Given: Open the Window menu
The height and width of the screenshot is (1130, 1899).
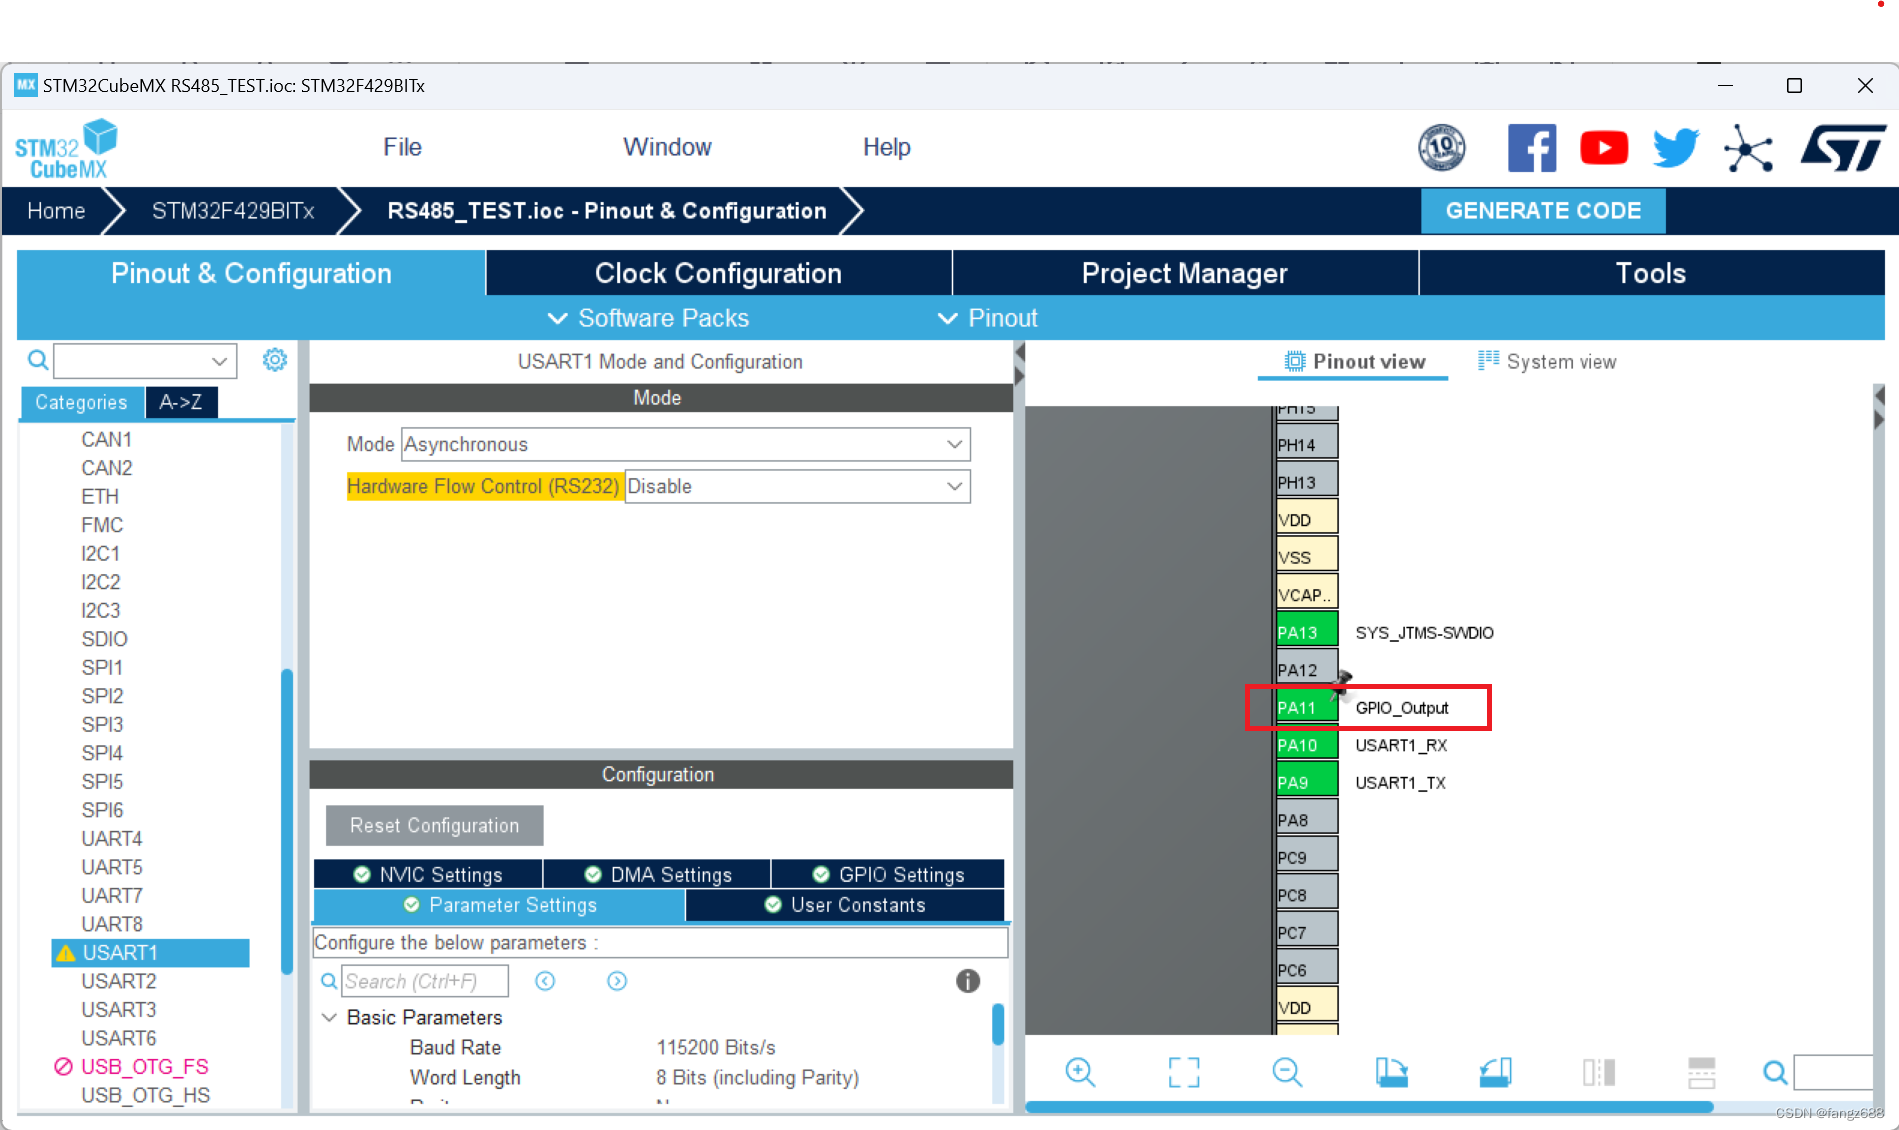Looking at the screenshot, I should (x=667, y=147).
